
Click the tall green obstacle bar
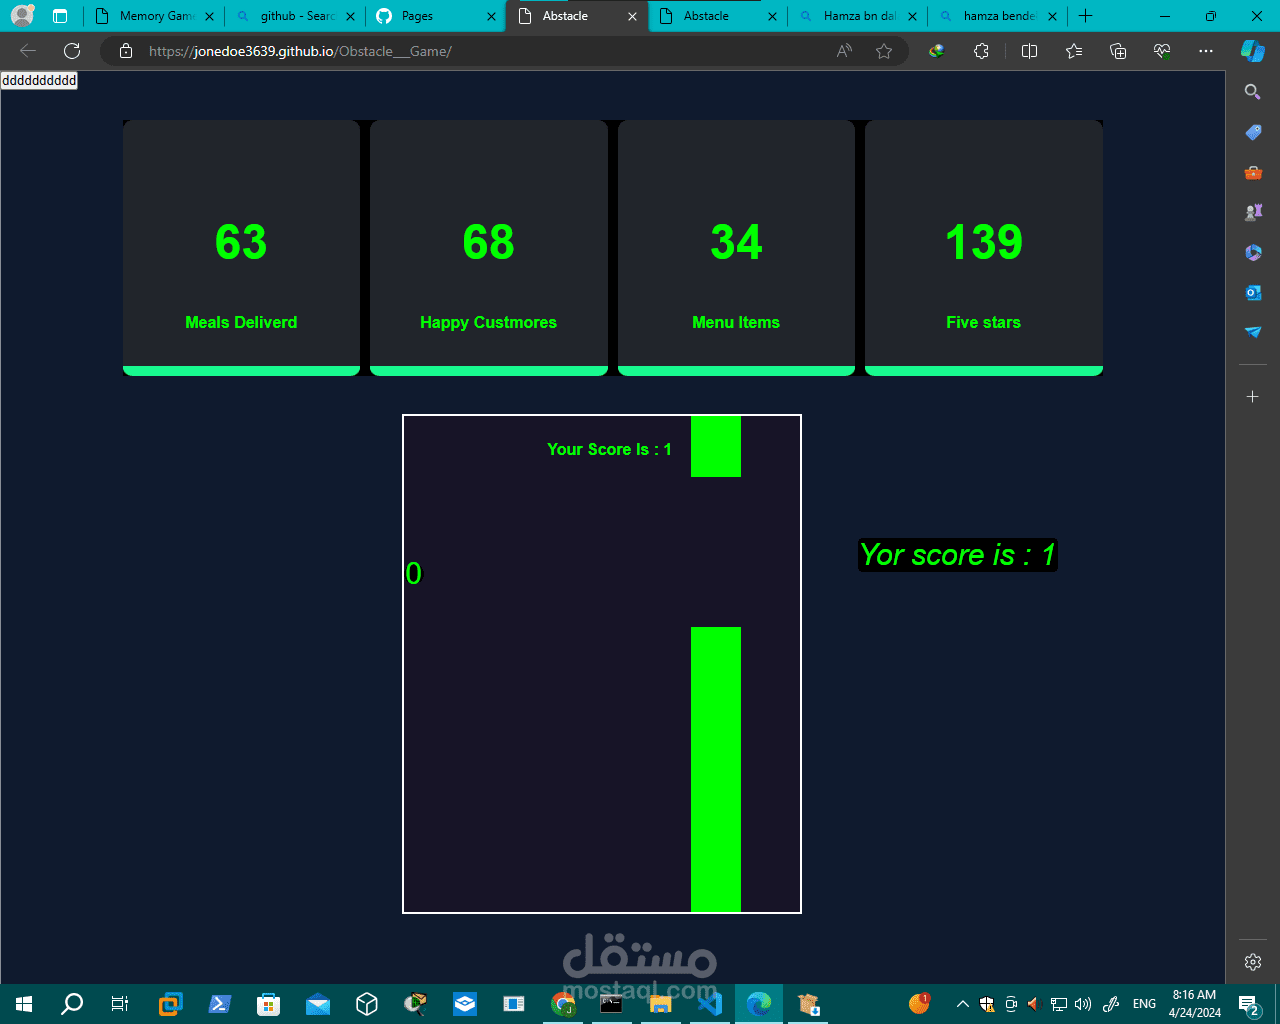pyautogui.click(x=716, y=769)
